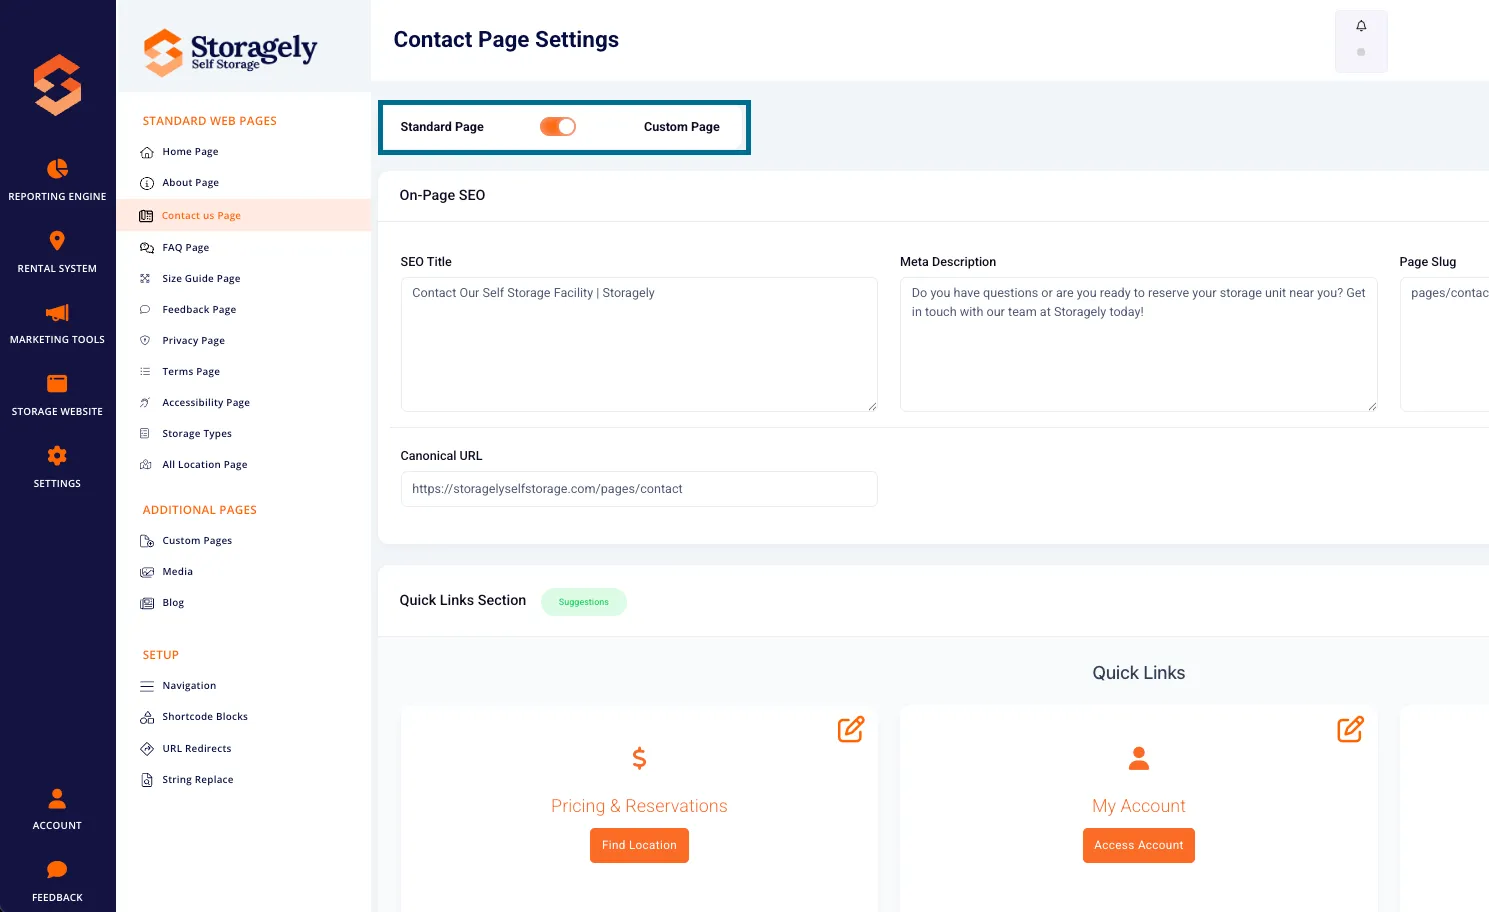Open Marketing Tools megaphone icon
The image size is (1489, 912).
click(57, 312)
